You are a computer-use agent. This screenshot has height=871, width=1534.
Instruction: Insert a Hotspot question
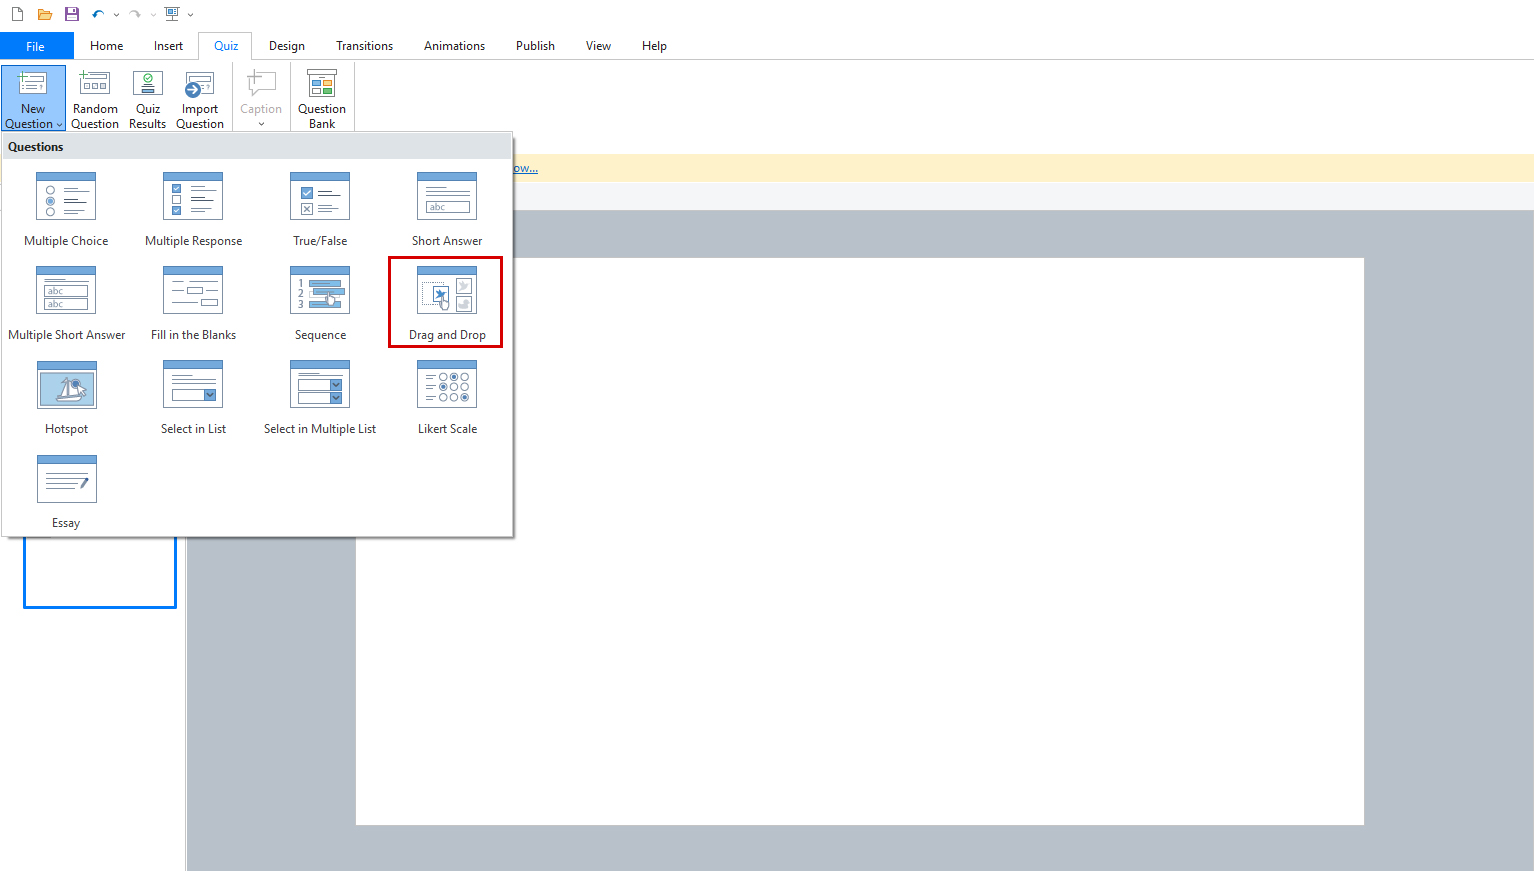coord(66,398)
